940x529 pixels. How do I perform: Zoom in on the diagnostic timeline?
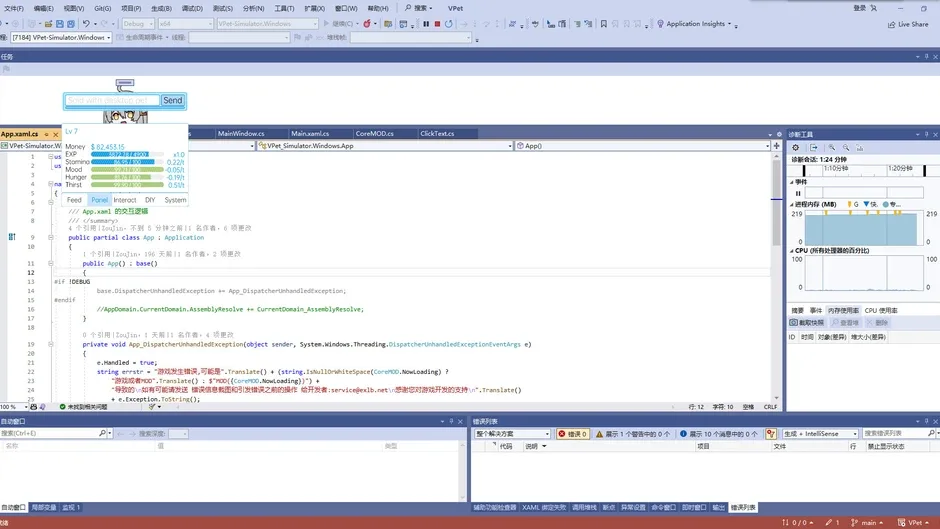(x=832, y=148)
